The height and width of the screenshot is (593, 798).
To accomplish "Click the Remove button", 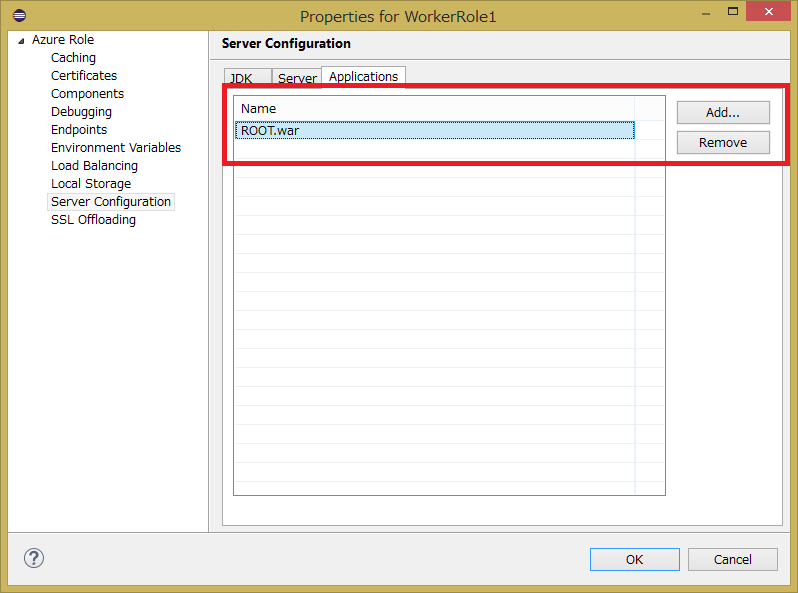I will (723, 143).
